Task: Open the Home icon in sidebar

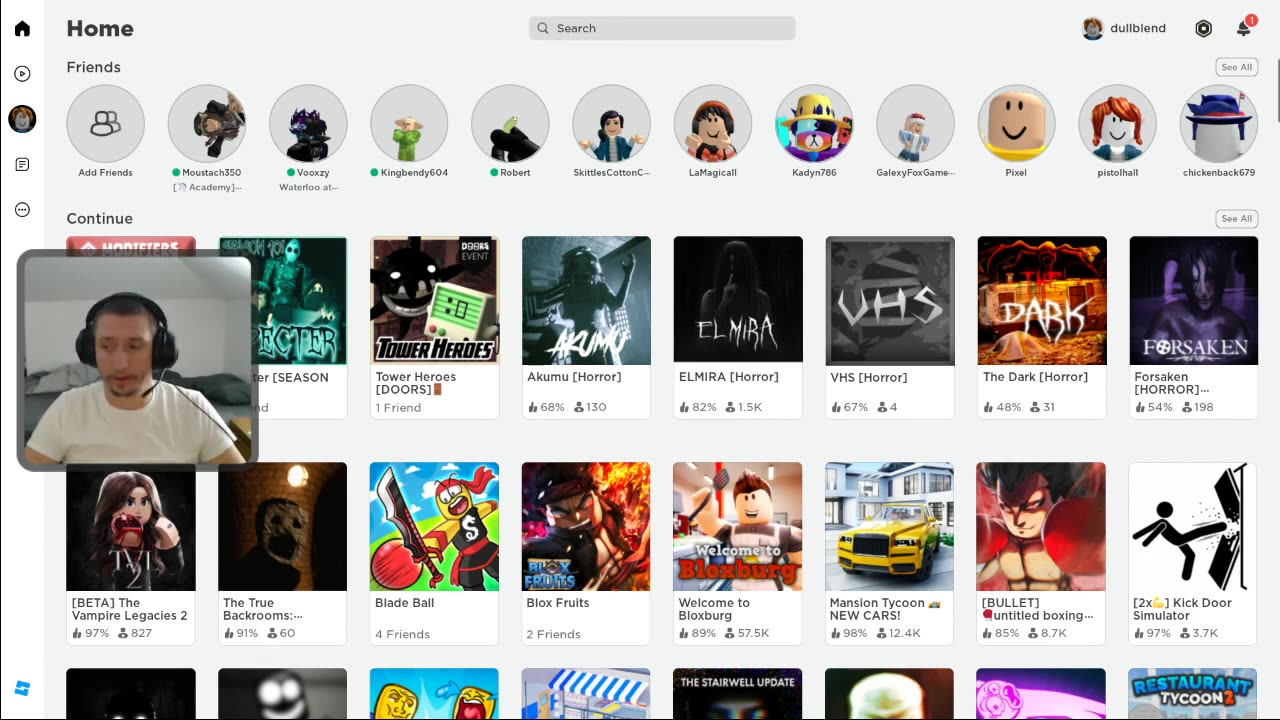Action: 22,28
